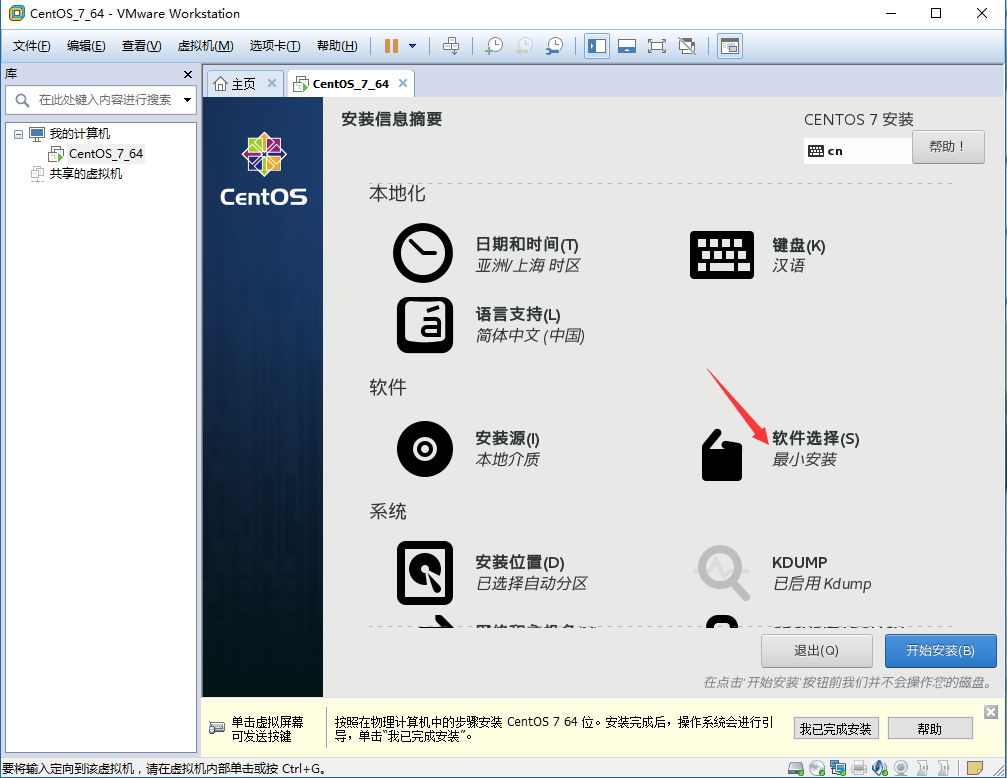The height and width of the screenshot is (778, 1007).
Task: Click the 开始安装(B) button
Action: pyautogui.click(x=940, y=651)
